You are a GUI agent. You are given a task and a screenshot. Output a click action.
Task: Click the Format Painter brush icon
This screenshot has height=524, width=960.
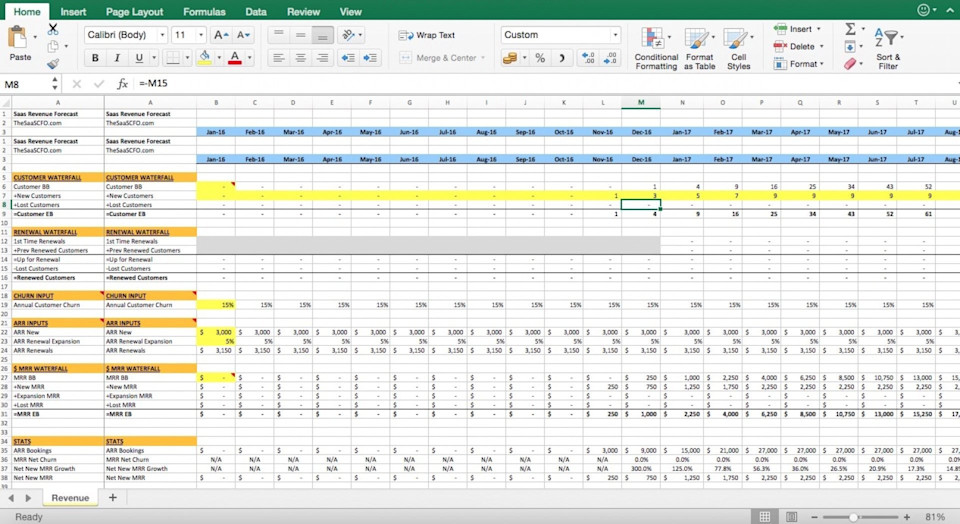pos(53,64)
